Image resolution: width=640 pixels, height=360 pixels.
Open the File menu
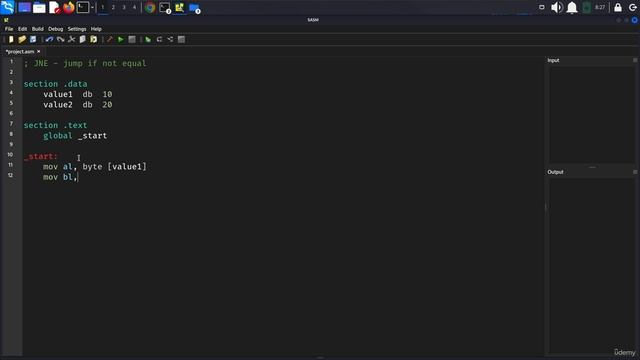tap(9, 29)
